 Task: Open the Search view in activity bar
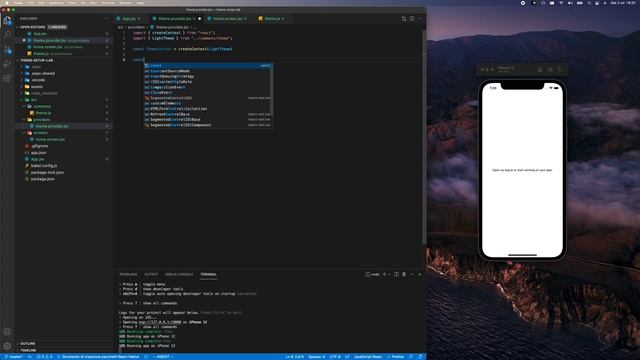(x=7, y=34)
